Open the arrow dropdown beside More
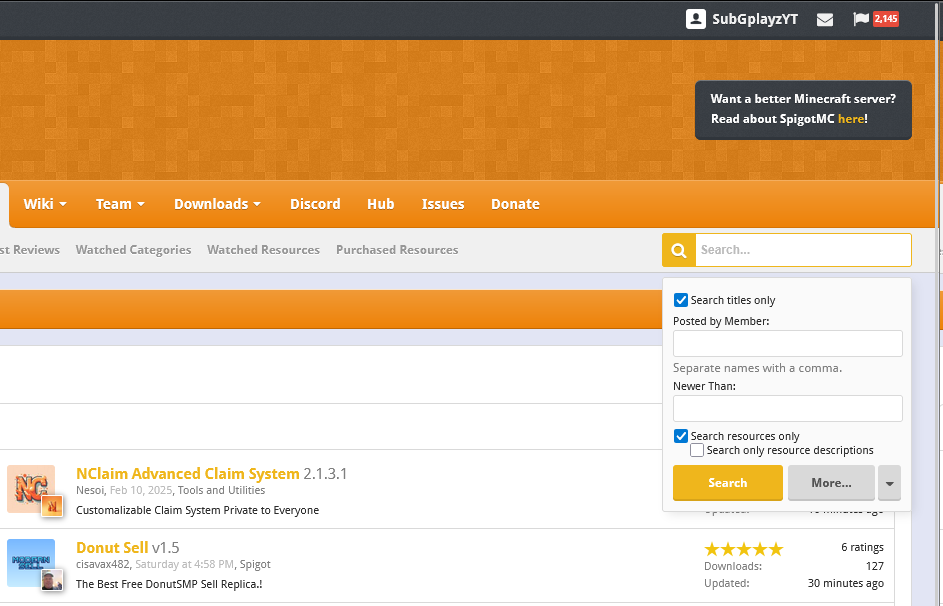The image size is (943, 606). click(889, 483)
